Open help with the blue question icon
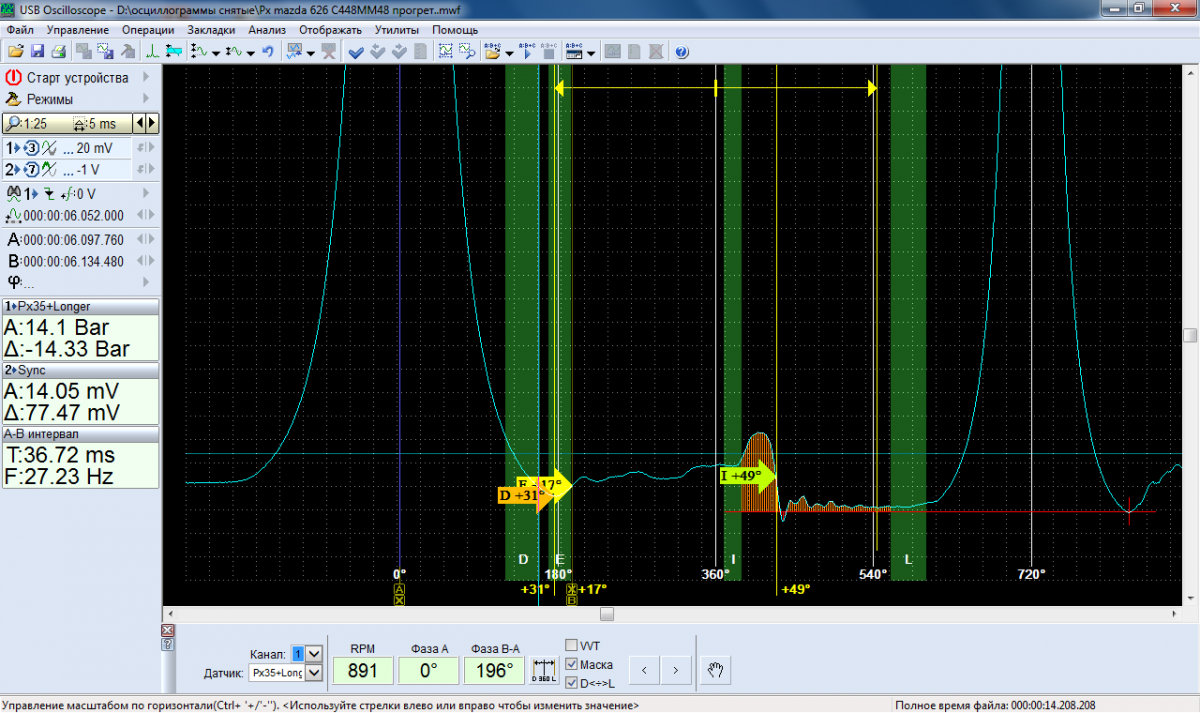1200x713 pixels. pyautogui.click(x=681, y=51)
